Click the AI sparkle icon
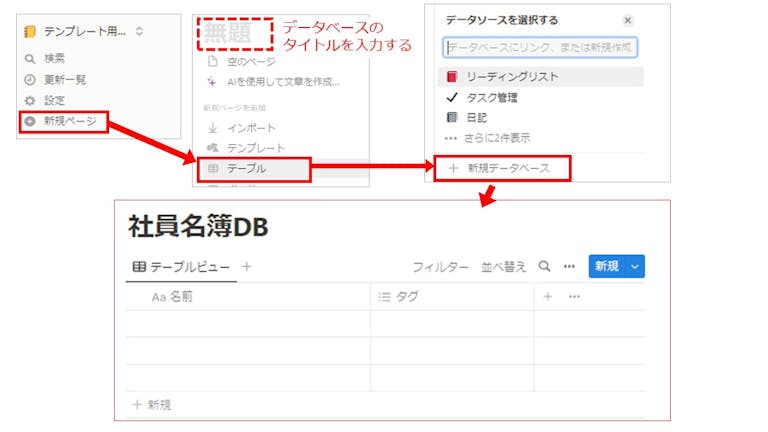The width and height of the screenshot is (768, 432). point(212,81)
